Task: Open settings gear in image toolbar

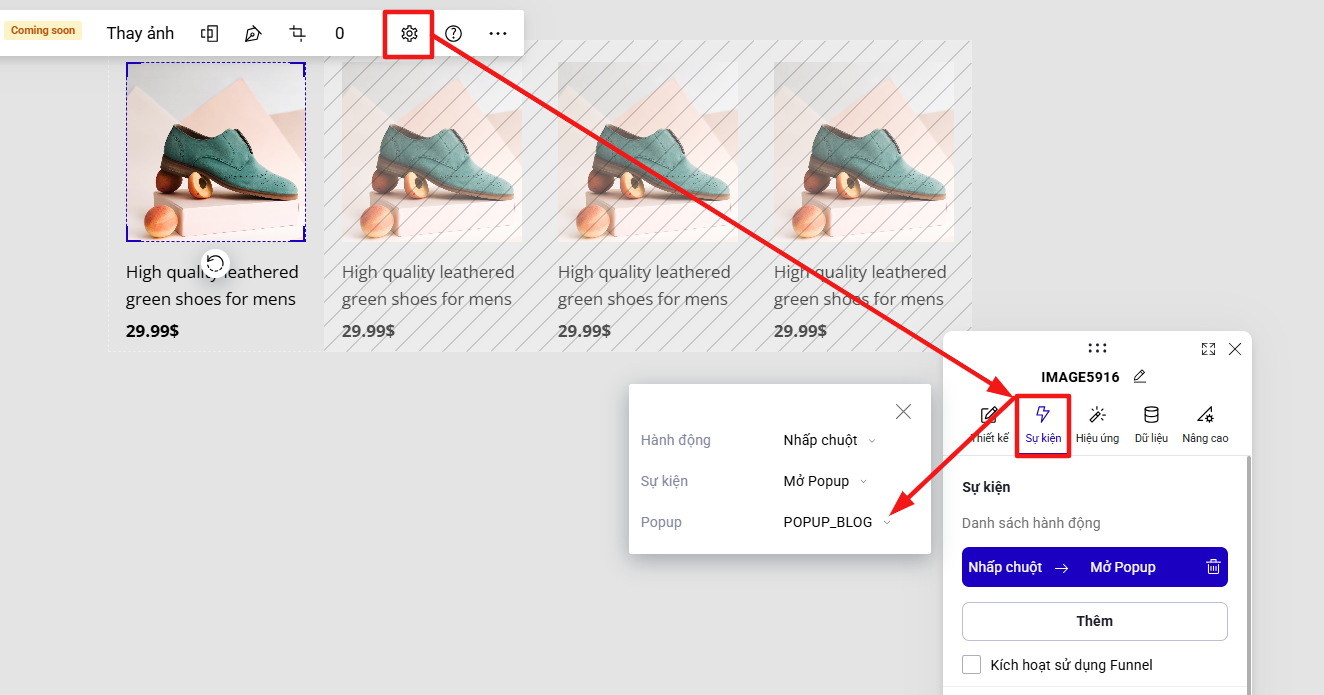Action: [x=409, y=33]
